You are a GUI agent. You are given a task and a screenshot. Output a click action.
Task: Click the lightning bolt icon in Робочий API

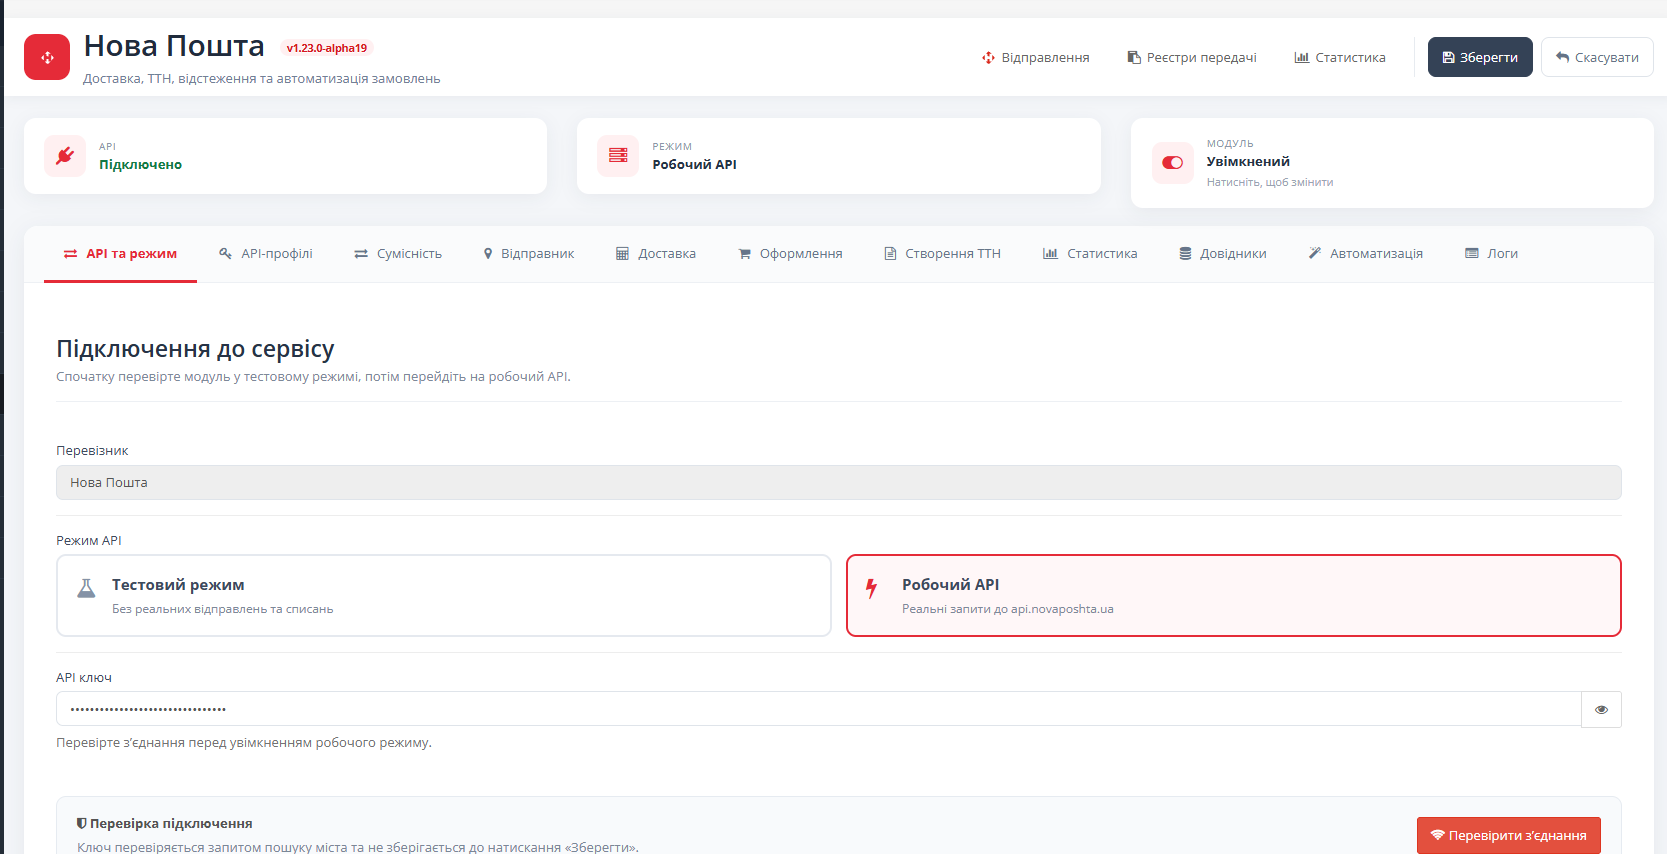pos(872,588)
